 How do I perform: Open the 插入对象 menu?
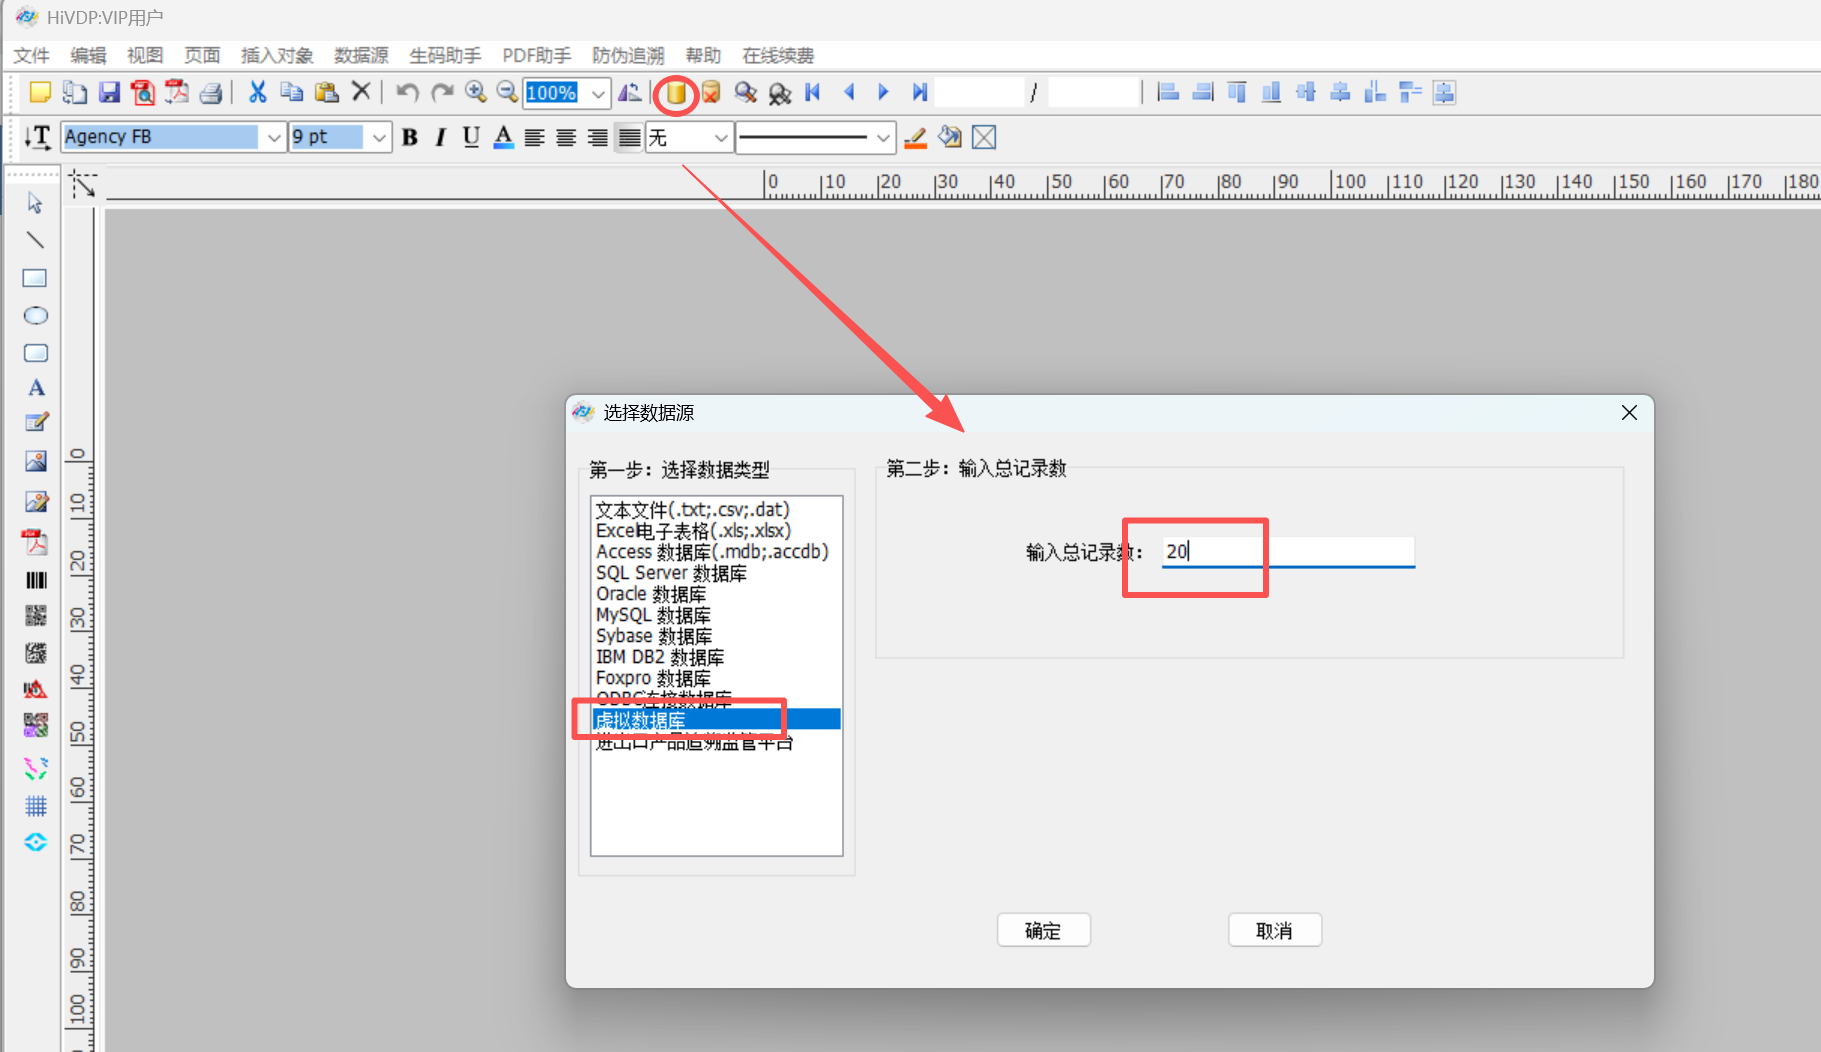(x=277, y=55)
